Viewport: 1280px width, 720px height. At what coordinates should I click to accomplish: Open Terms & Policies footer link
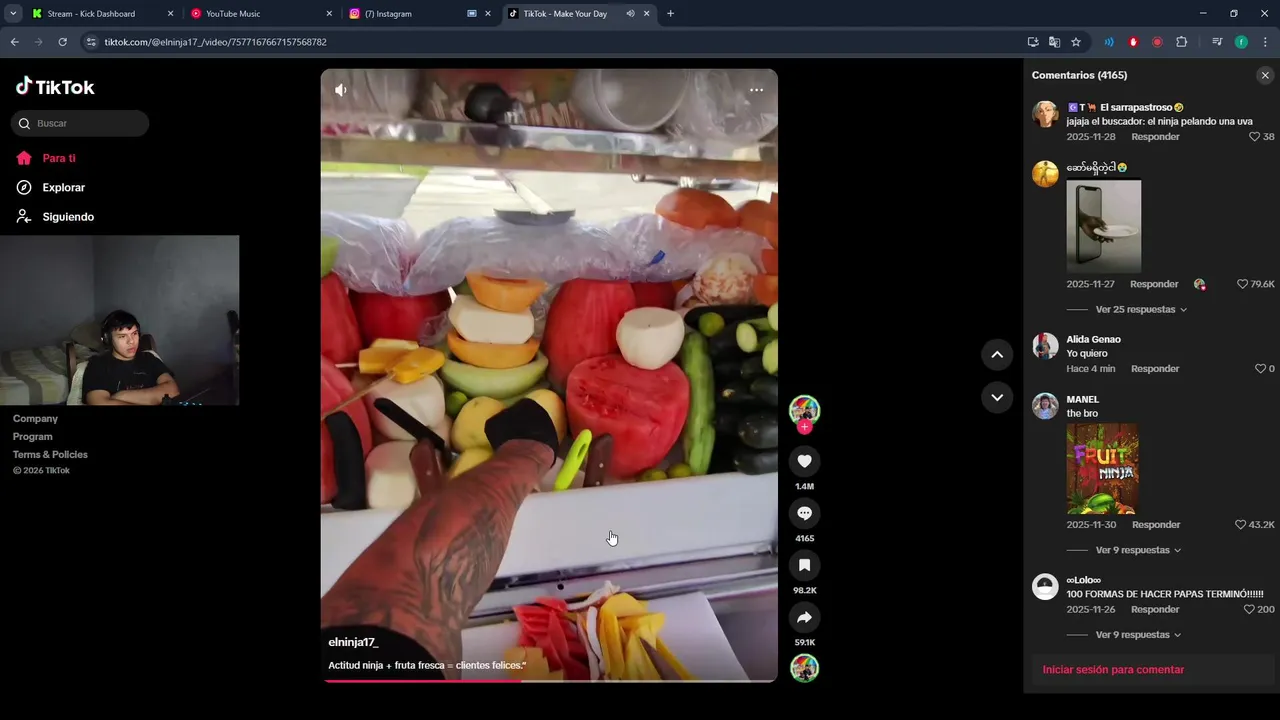point(50,455)
